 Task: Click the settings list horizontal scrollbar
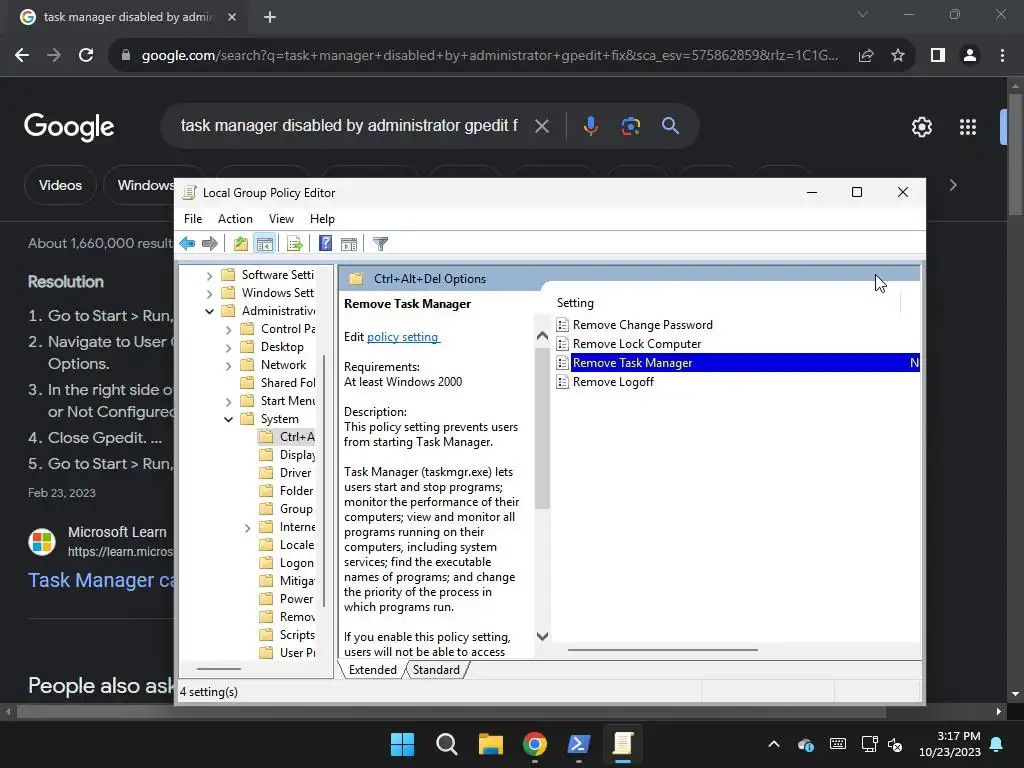662,650
